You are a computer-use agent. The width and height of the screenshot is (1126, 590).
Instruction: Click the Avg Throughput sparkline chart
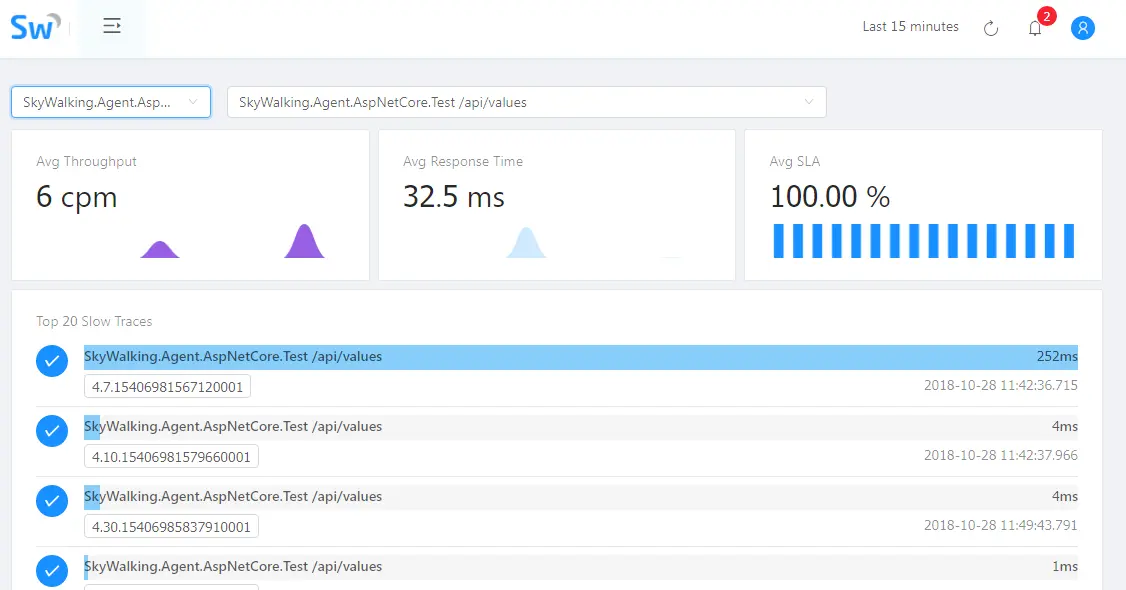point(232,240)
